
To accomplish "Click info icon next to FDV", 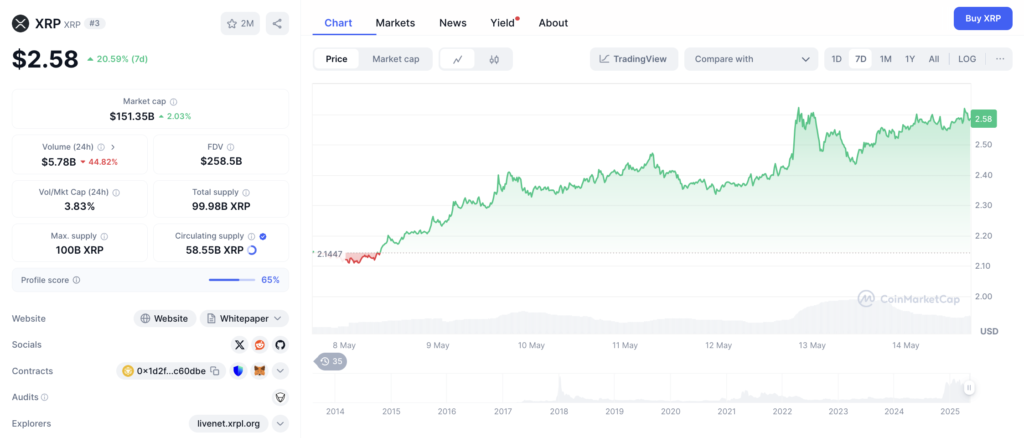I will pos(231,147).
